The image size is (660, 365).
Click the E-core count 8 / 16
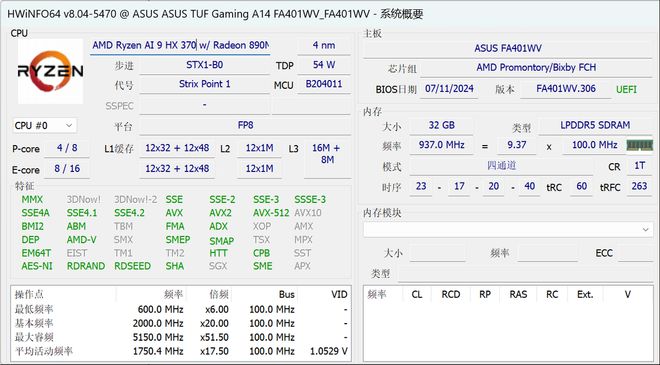tap(67, 169)
